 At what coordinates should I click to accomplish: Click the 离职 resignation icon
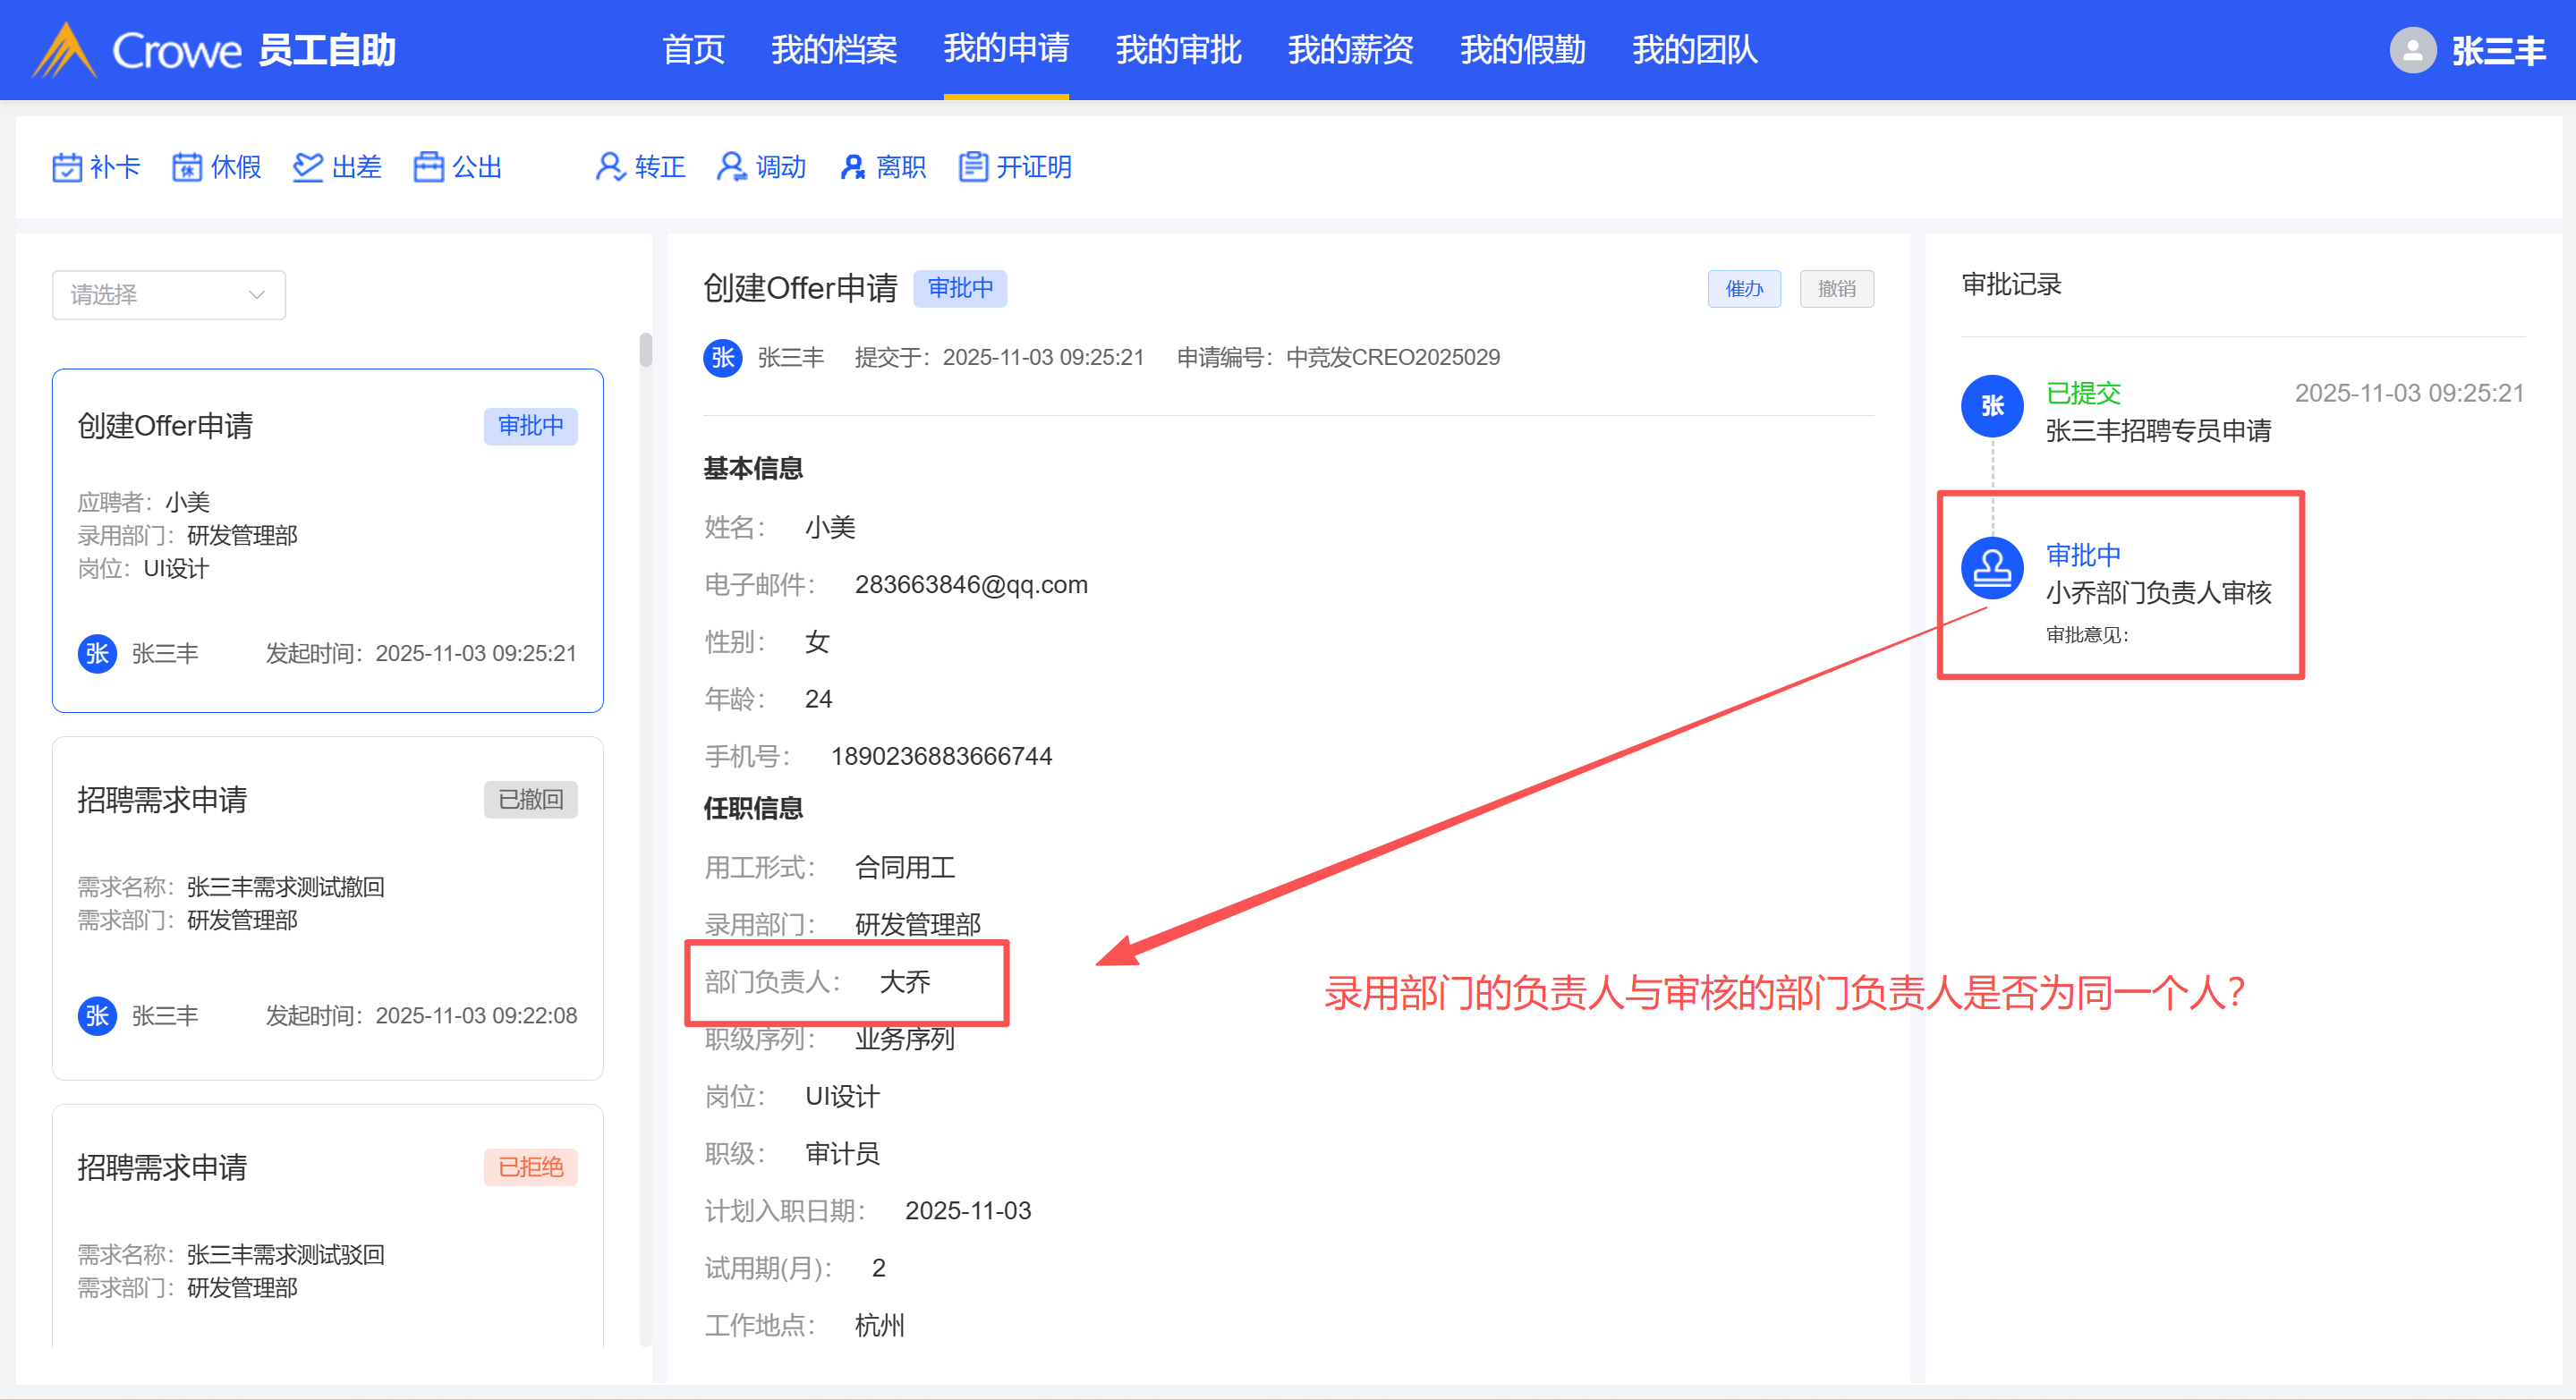852,167
